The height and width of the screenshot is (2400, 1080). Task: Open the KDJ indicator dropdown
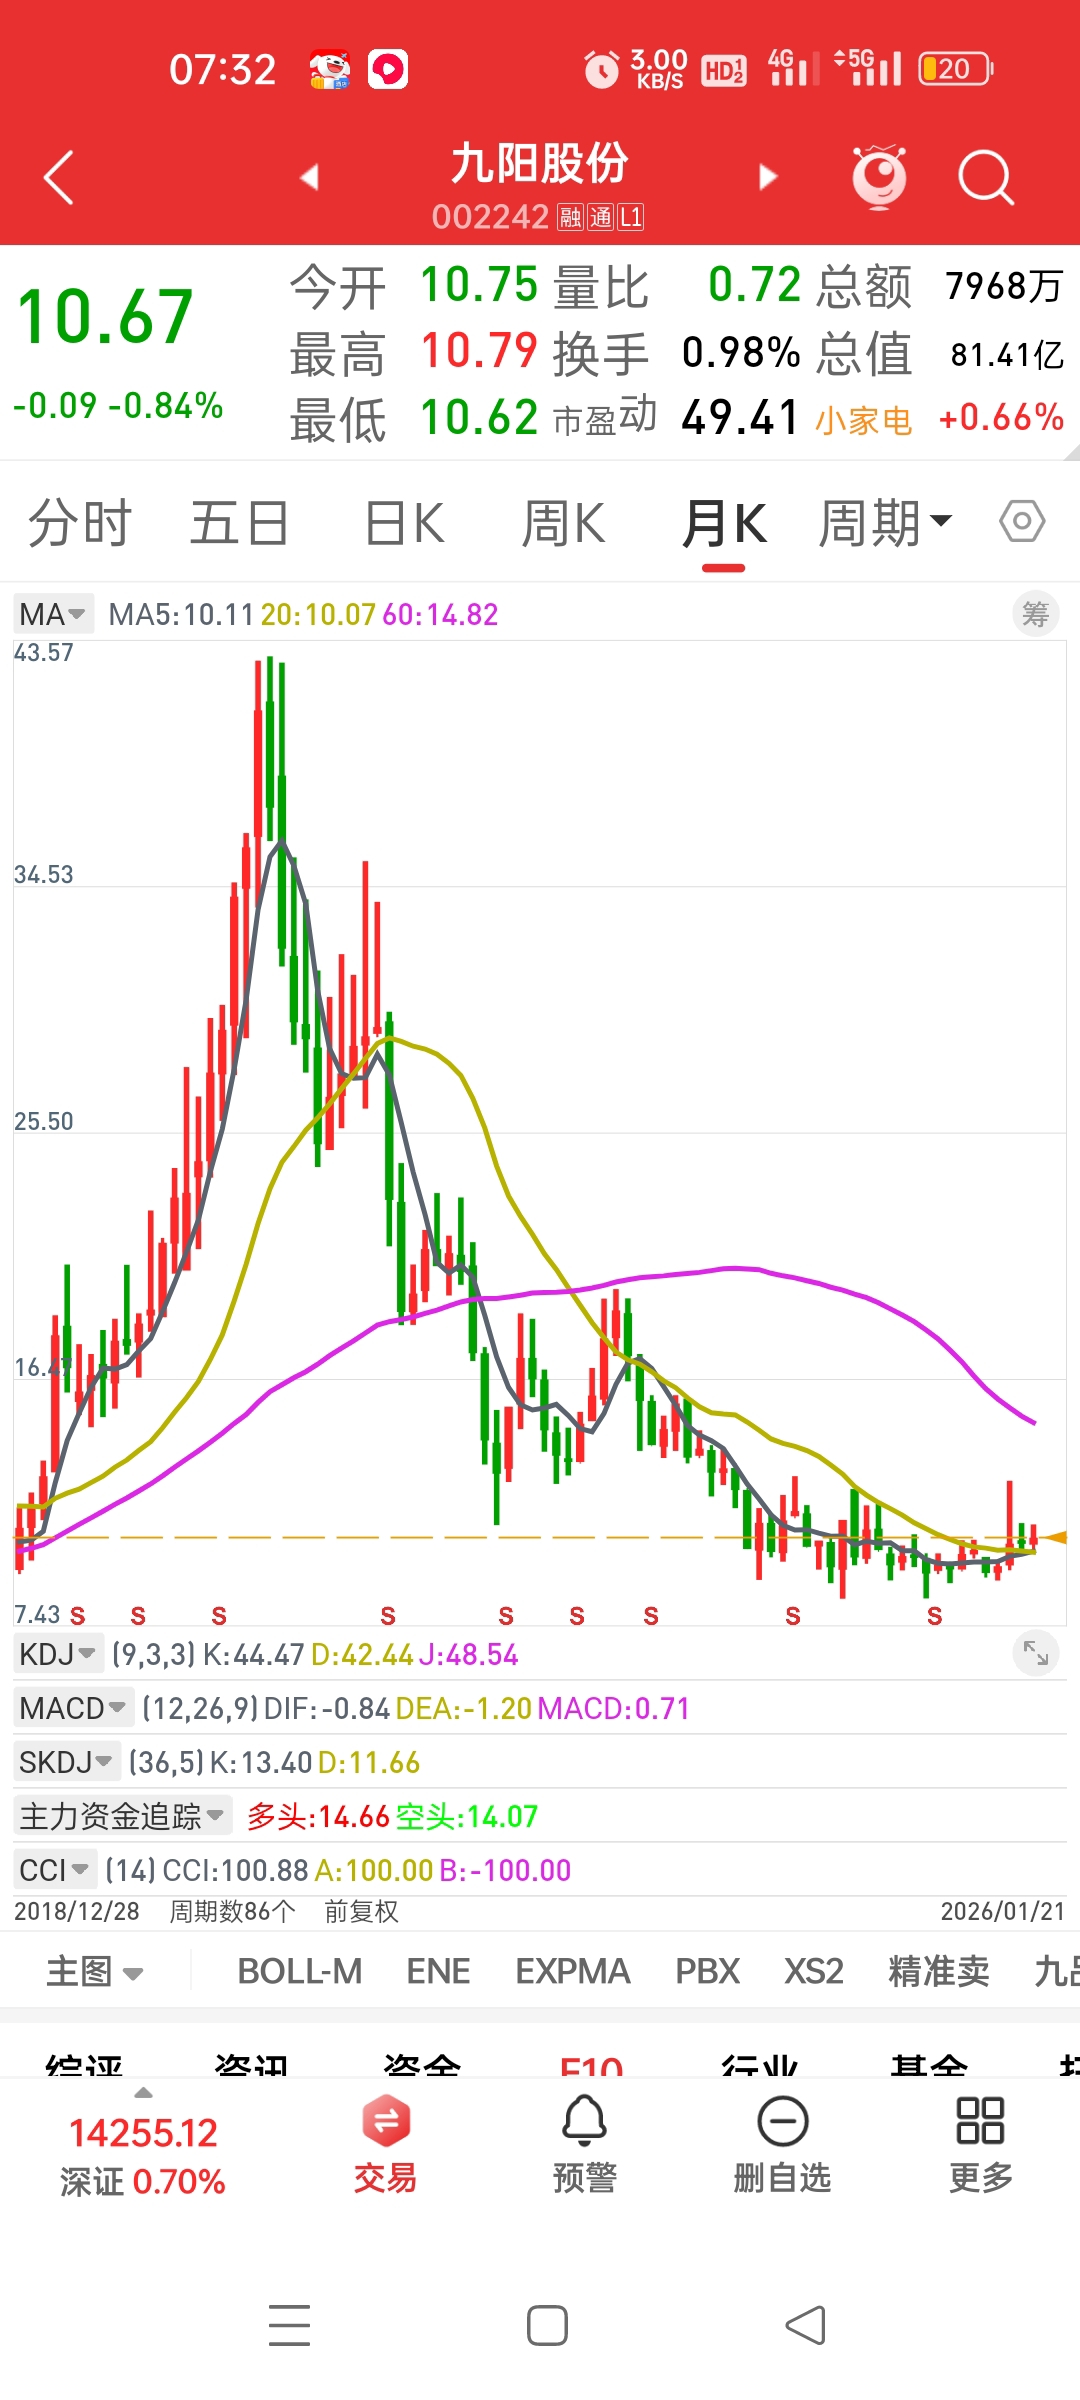click(58, 1655)
